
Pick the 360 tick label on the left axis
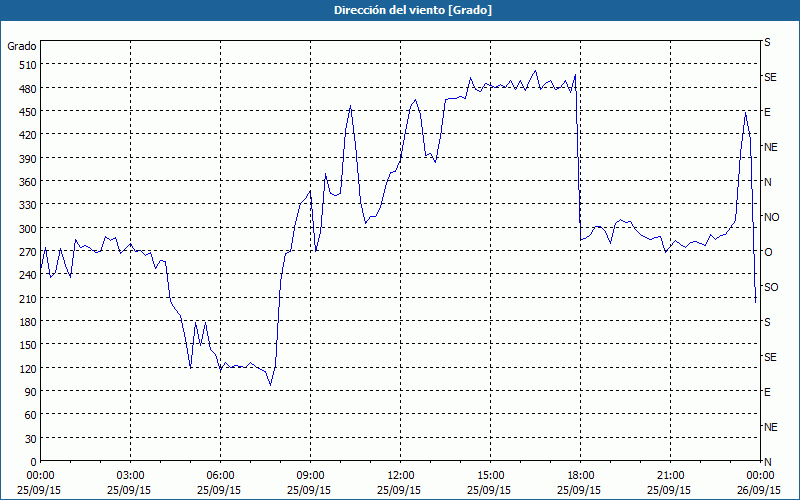[x=28, y=182]
